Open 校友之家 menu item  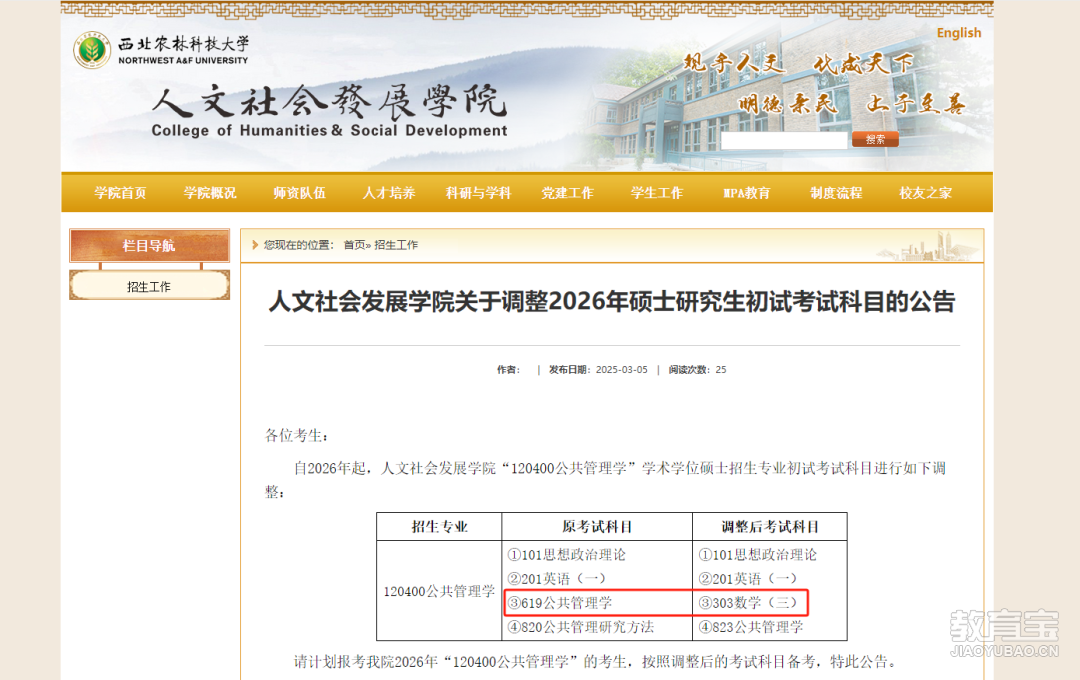coord(926,193)
